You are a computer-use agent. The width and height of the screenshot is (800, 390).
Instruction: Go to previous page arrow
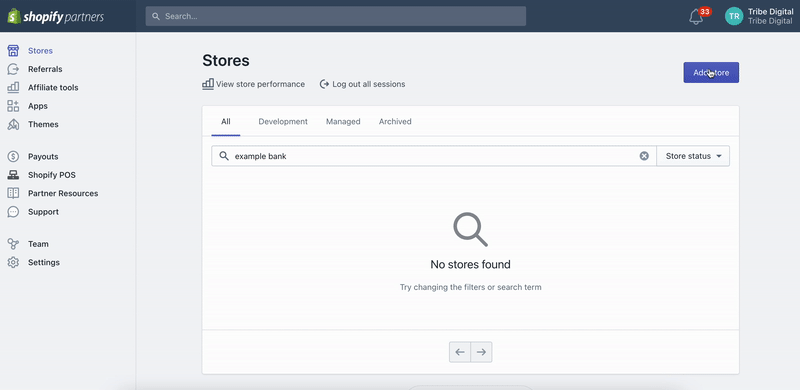click(460, 352)
